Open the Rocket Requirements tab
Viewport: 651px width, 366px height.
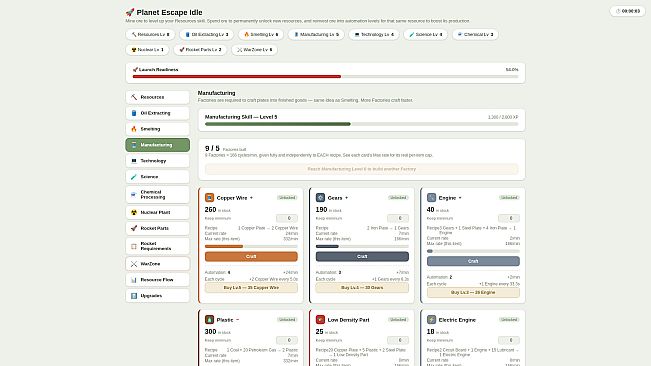(x=157, y=246)
